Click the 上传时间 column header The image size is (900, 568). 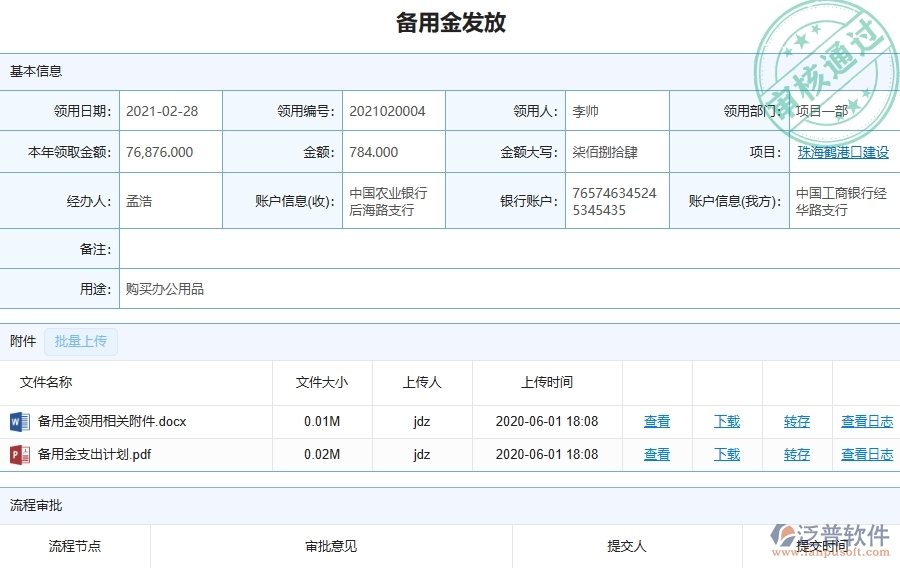(x=547, y=382)
